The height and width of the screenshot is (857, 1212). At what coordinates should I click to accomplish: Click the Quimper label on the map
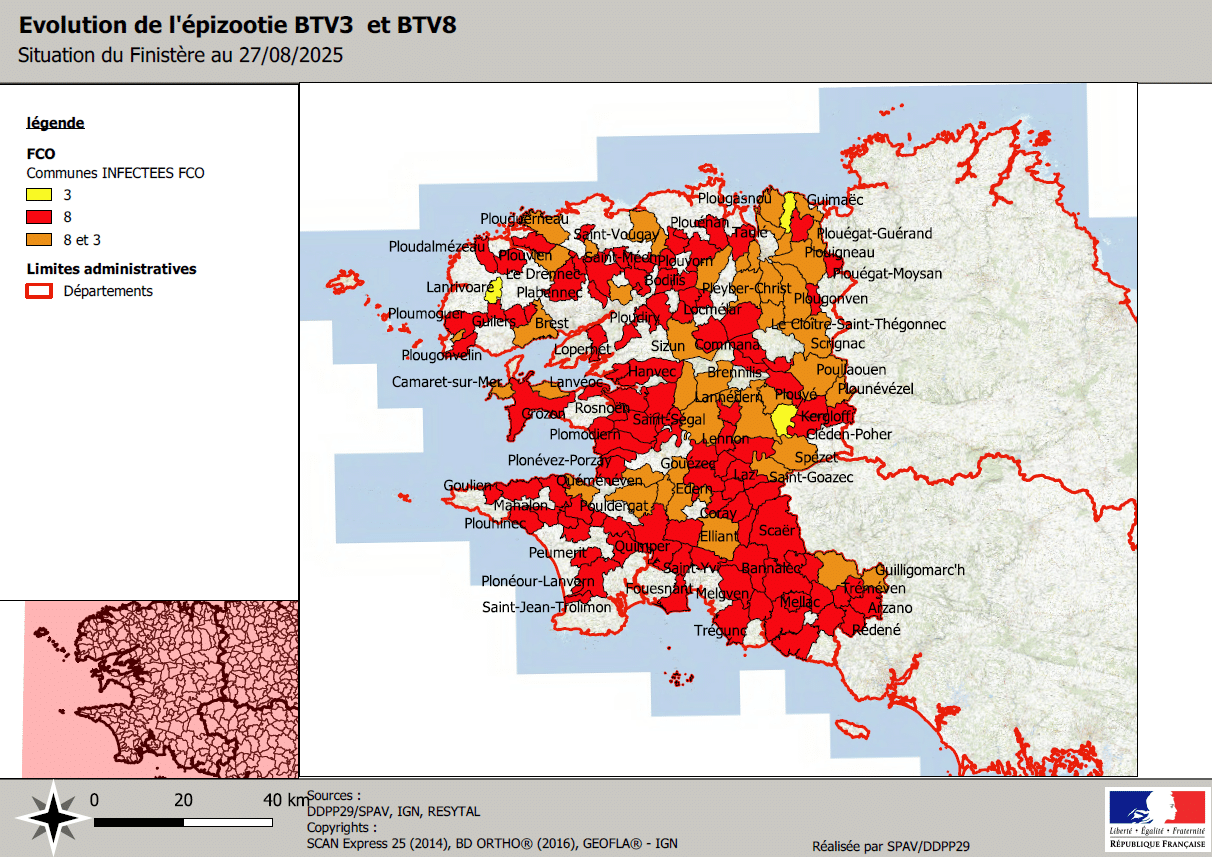(x=640, y=547)
